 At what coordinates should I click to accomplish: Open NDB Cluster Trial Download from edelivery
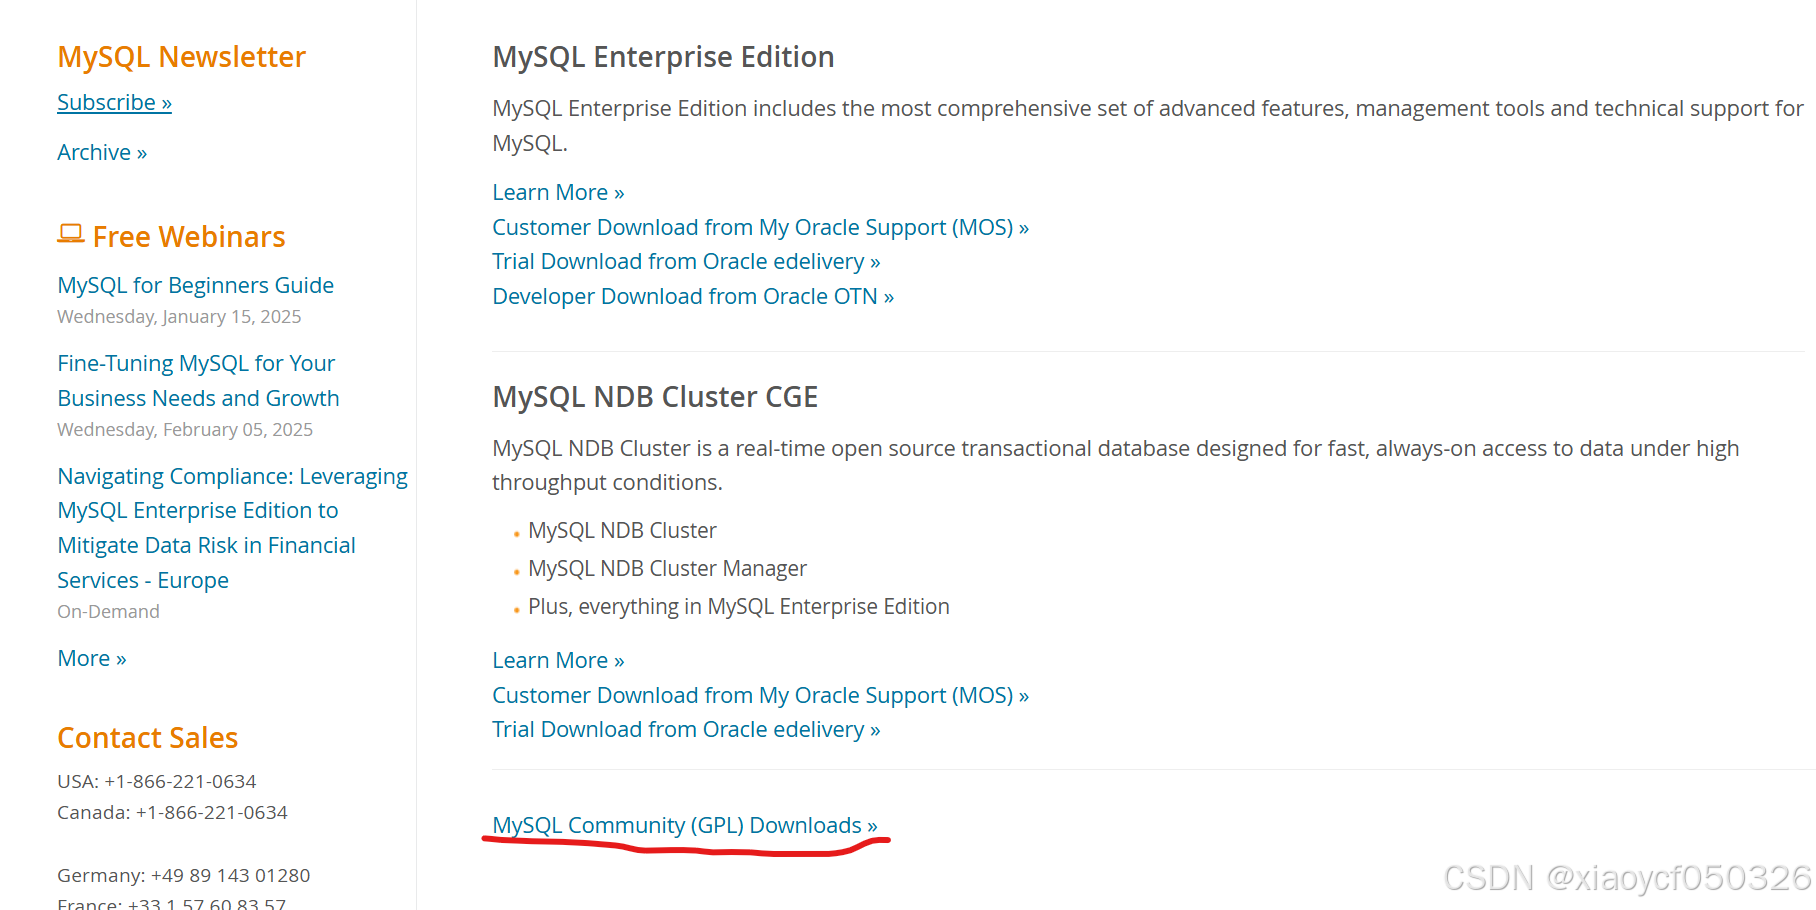[x=686, y=729]
